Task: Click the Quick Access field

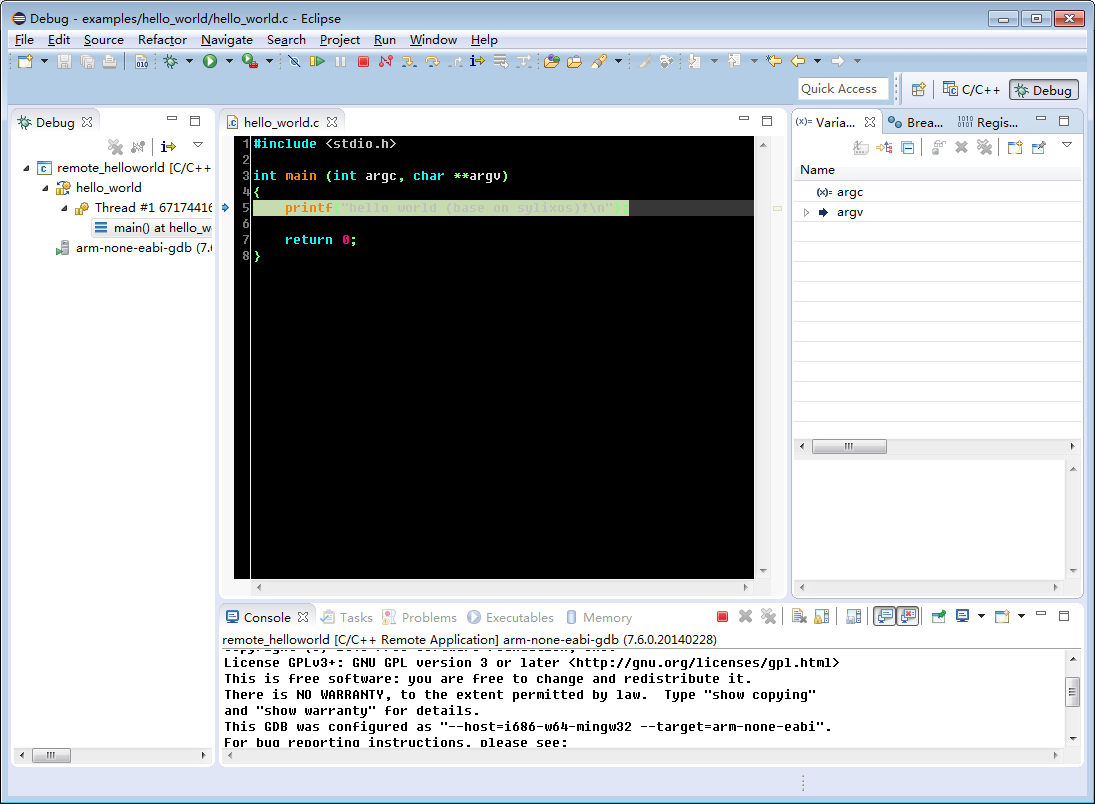Action: click(843, 89)
